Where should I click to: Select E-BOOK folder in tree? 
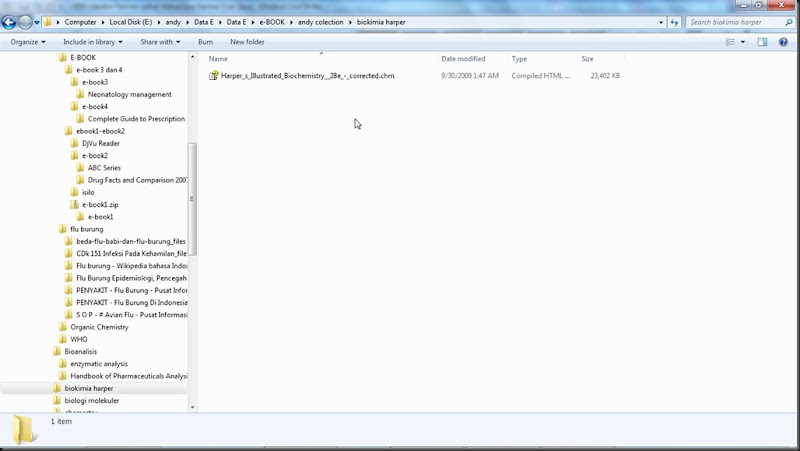[x=83, y=58]
